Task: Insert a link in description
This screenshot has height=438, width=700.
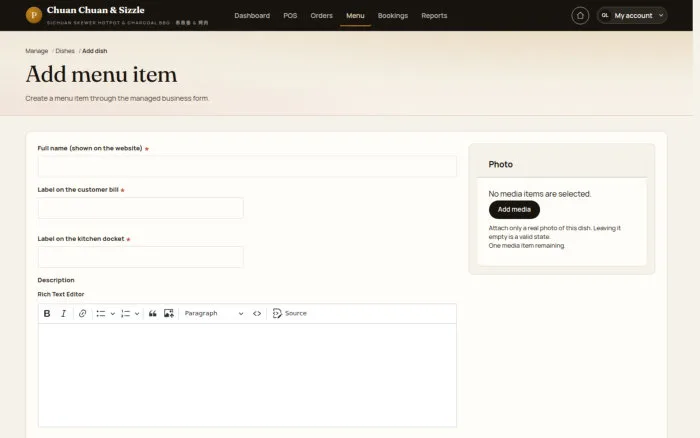Action: tap(82, 313)
